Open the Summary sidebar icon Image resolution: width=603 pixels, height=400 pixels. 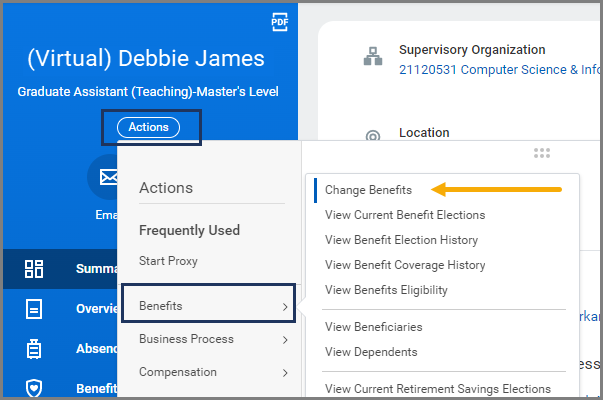click(34, 268)
